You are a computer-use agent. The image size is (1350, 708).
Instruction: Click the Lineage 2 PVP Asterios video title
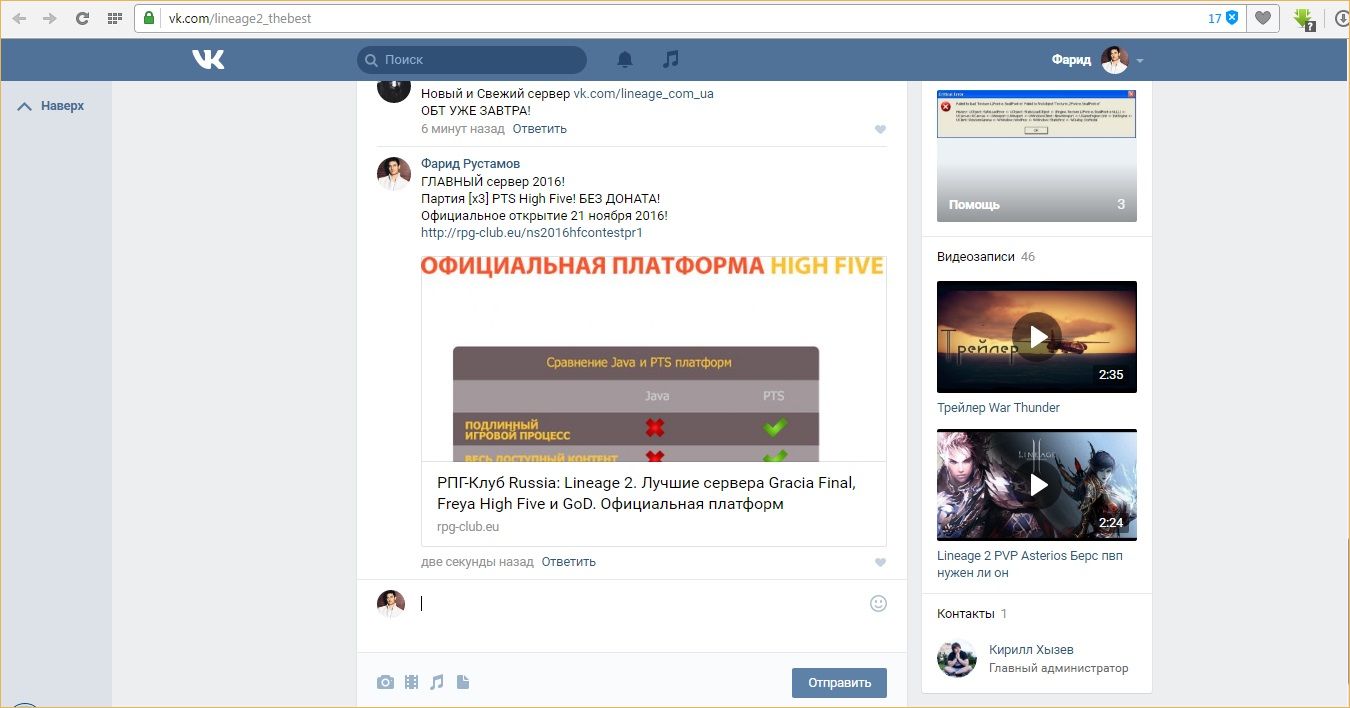click(x=1030, y=565)
